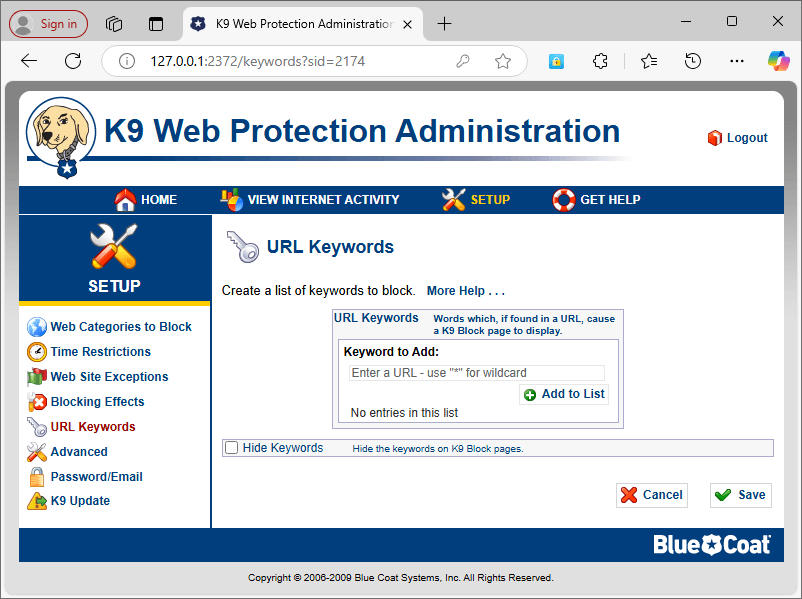Open Time Restrictions settings
Viewport: 802px width, 599px height.
(101, 352)
